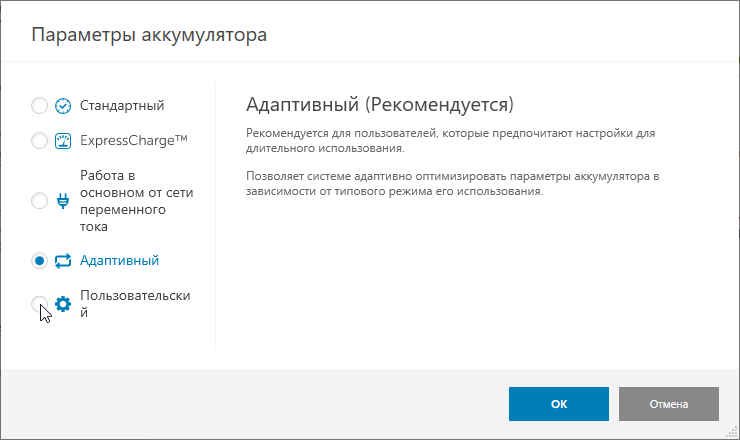Click the Adaptive mode arrows icon
The width and height of the screenshot is (740, 440).
coord(63,261)
